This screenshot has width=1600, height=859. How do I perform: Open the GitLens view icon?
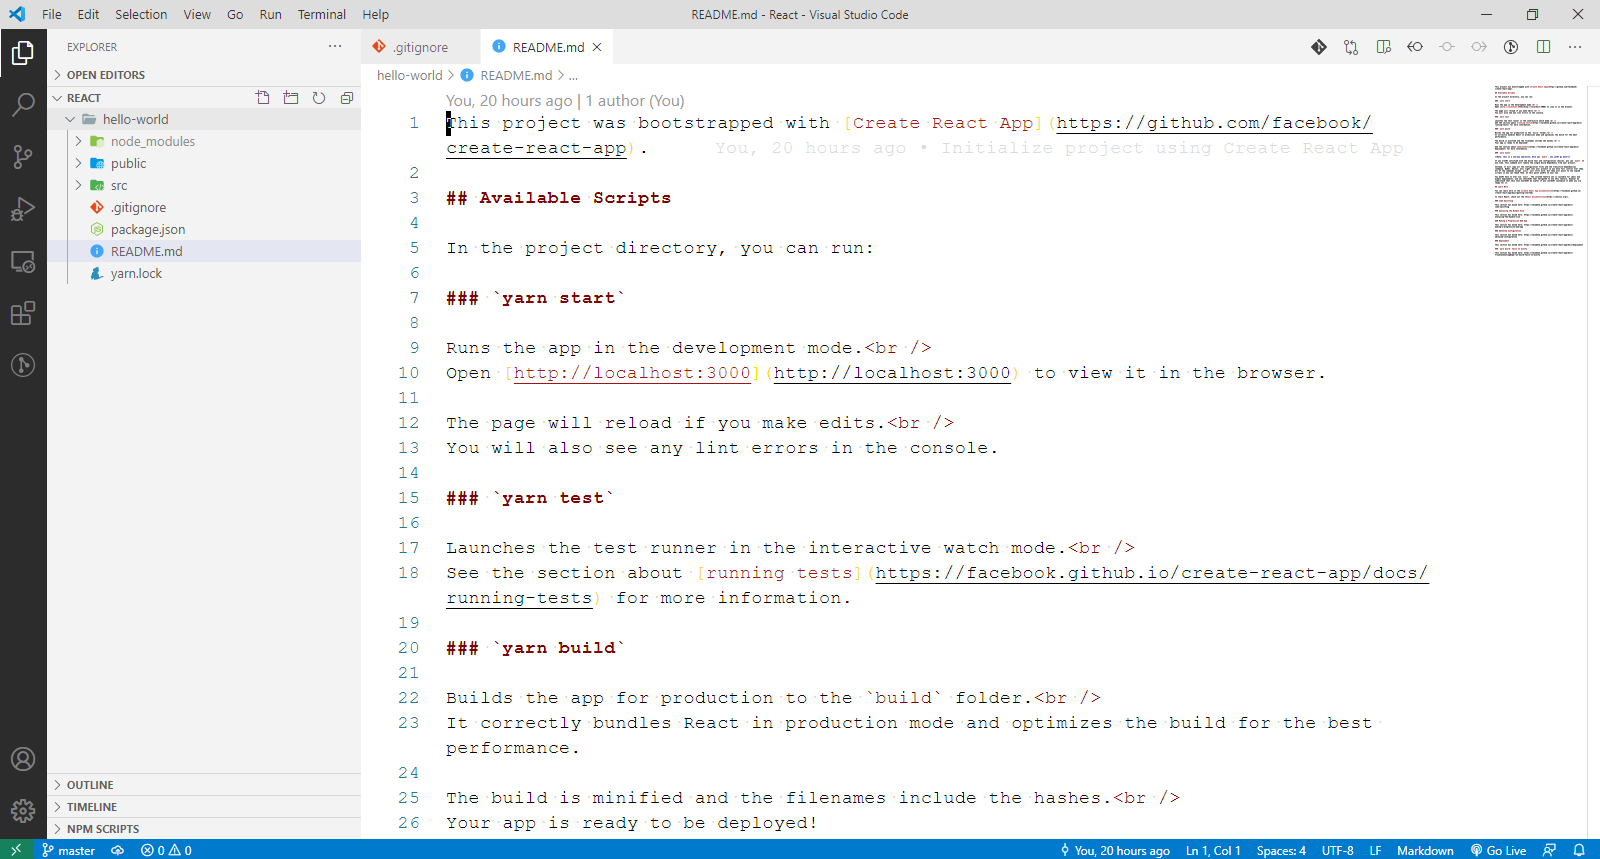(x=23, y=365)
